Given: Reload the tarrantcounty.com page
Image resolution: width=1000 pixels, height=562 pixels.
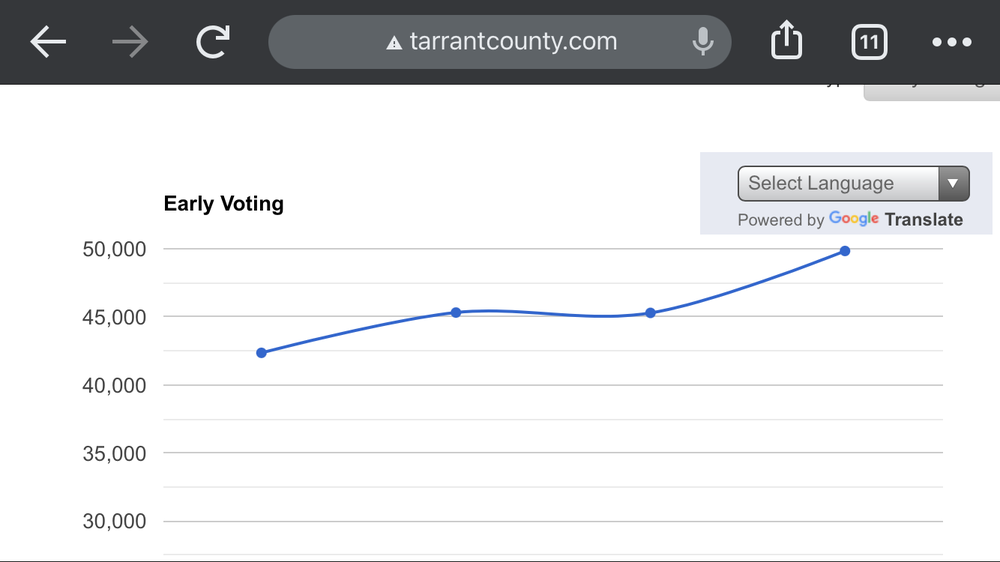Looking at the screenshot, I should tap(212, 42).
